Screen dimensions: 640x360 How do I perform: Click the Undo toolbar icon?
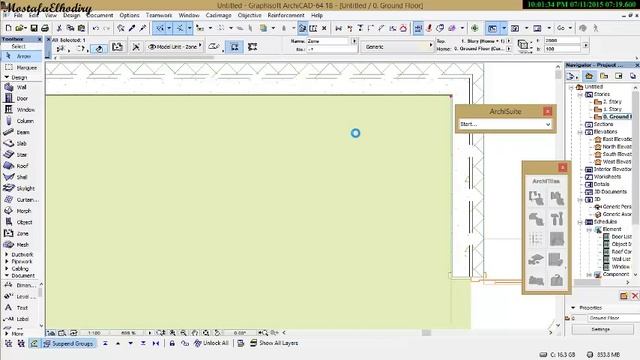tap(96, 28)
